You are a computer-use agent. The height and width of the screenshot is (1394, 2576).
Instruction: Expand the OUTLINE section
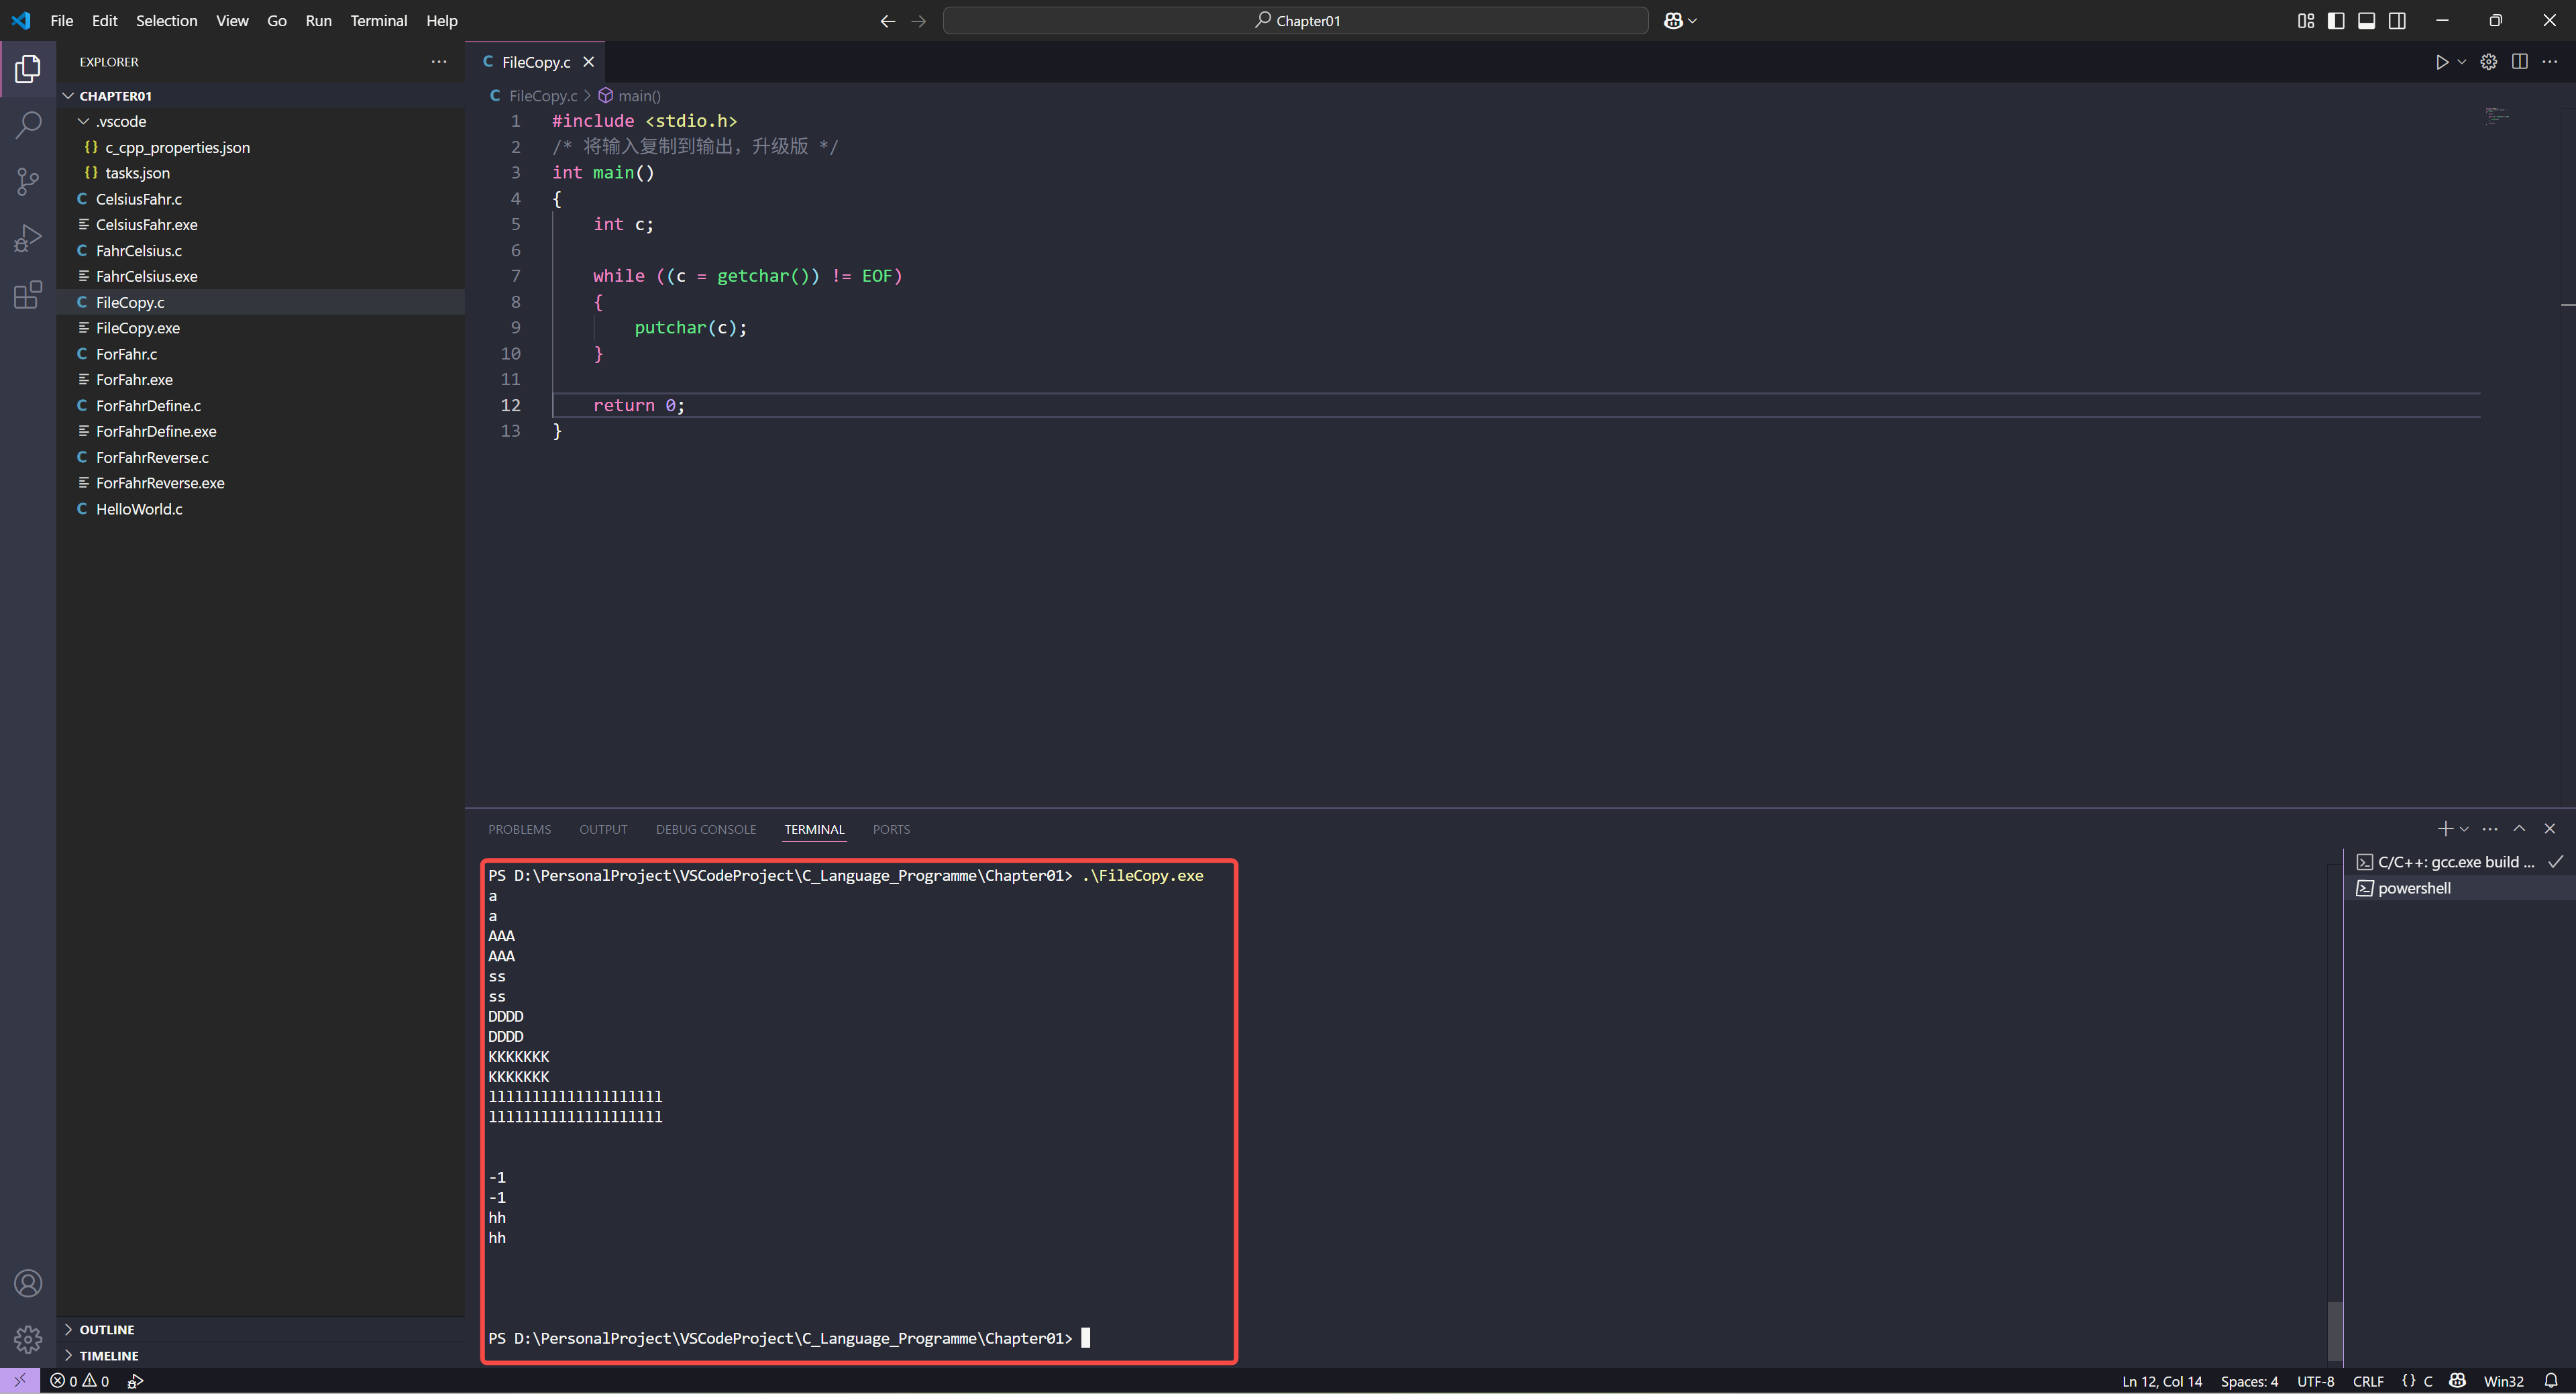(106, 1329)
